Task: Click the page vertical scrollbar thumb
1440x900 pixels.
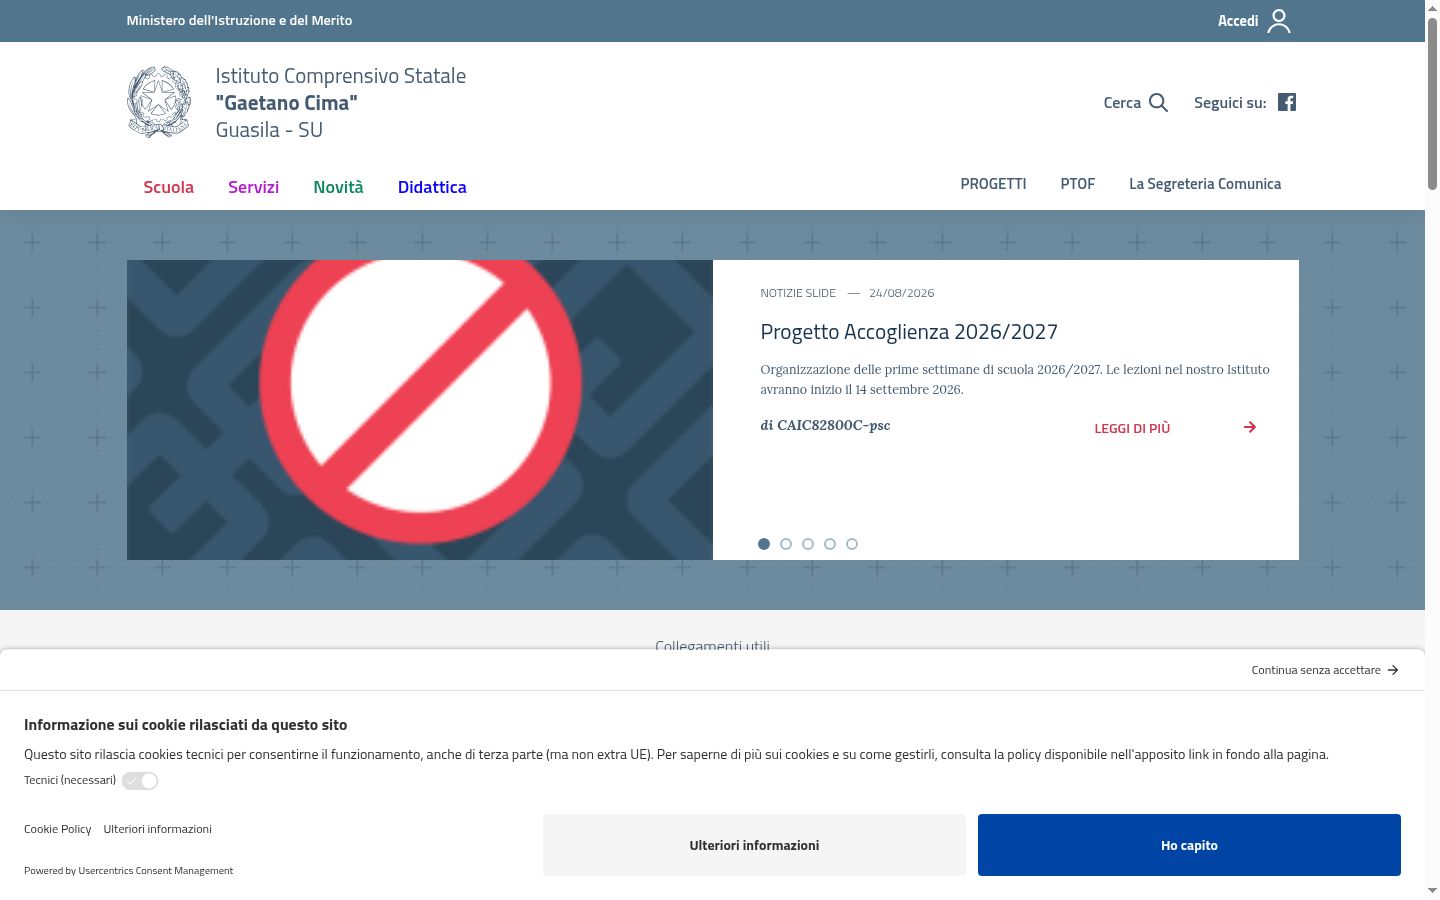Action: coord(1432,103)
